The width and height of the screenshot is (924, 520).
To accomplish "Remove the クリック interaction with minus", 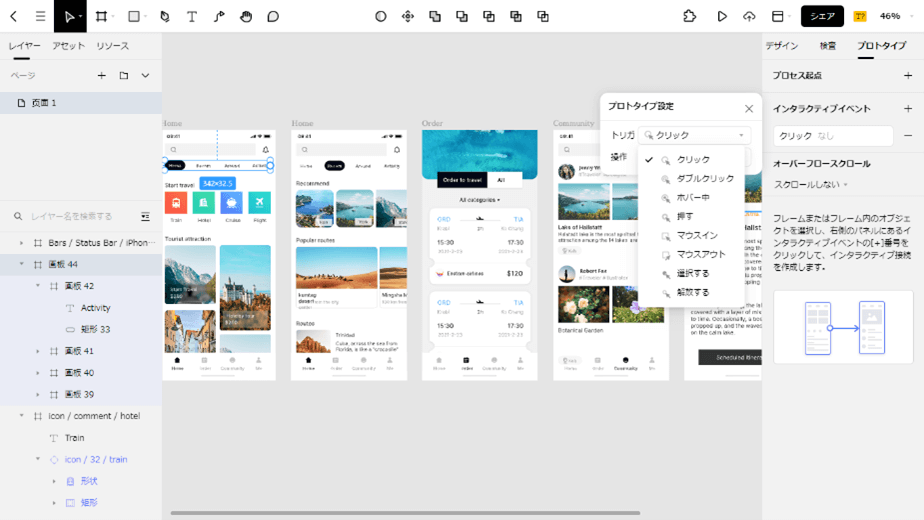I will [908, 136].
